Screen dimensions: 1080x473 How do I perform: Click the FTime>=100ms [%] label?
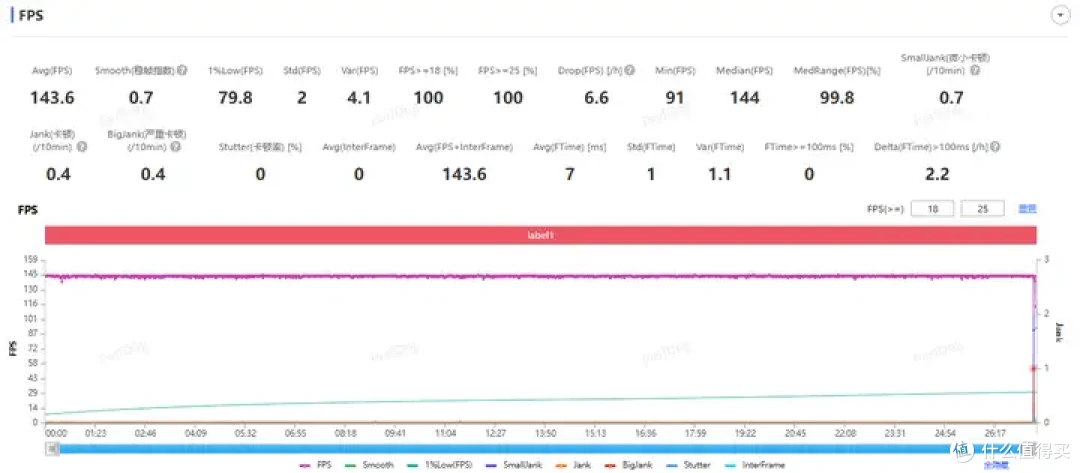809,147
